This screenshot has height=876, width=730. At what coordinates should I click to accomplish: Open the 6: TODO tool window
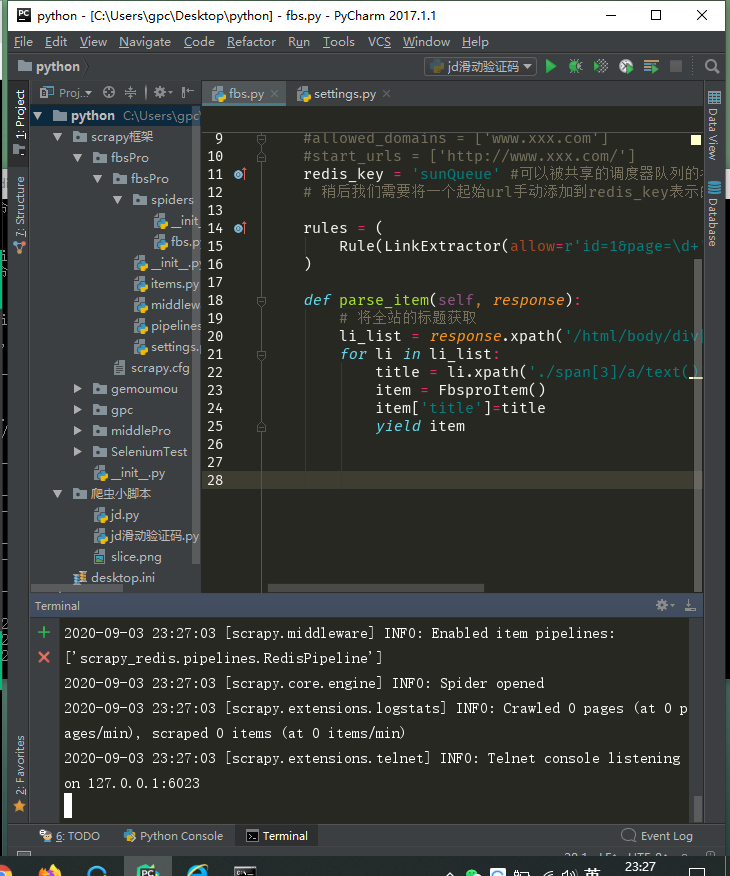pyautogui.click(x=69, y=836)
